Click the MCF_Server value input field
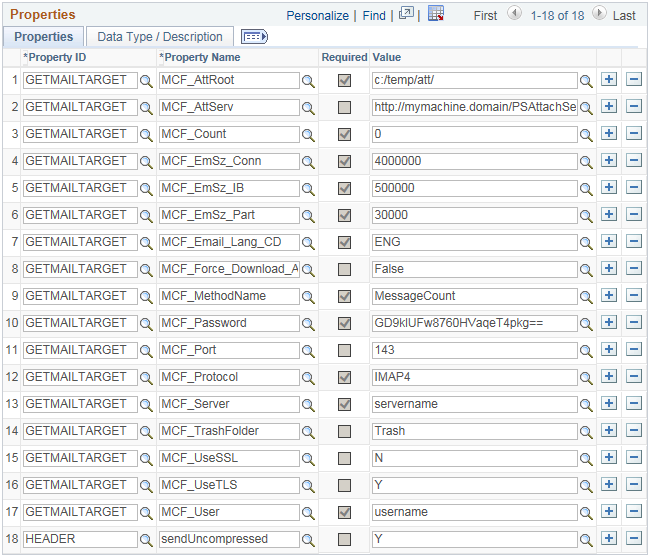This screenshot has width=652, height=559. [x=474, y=404]
